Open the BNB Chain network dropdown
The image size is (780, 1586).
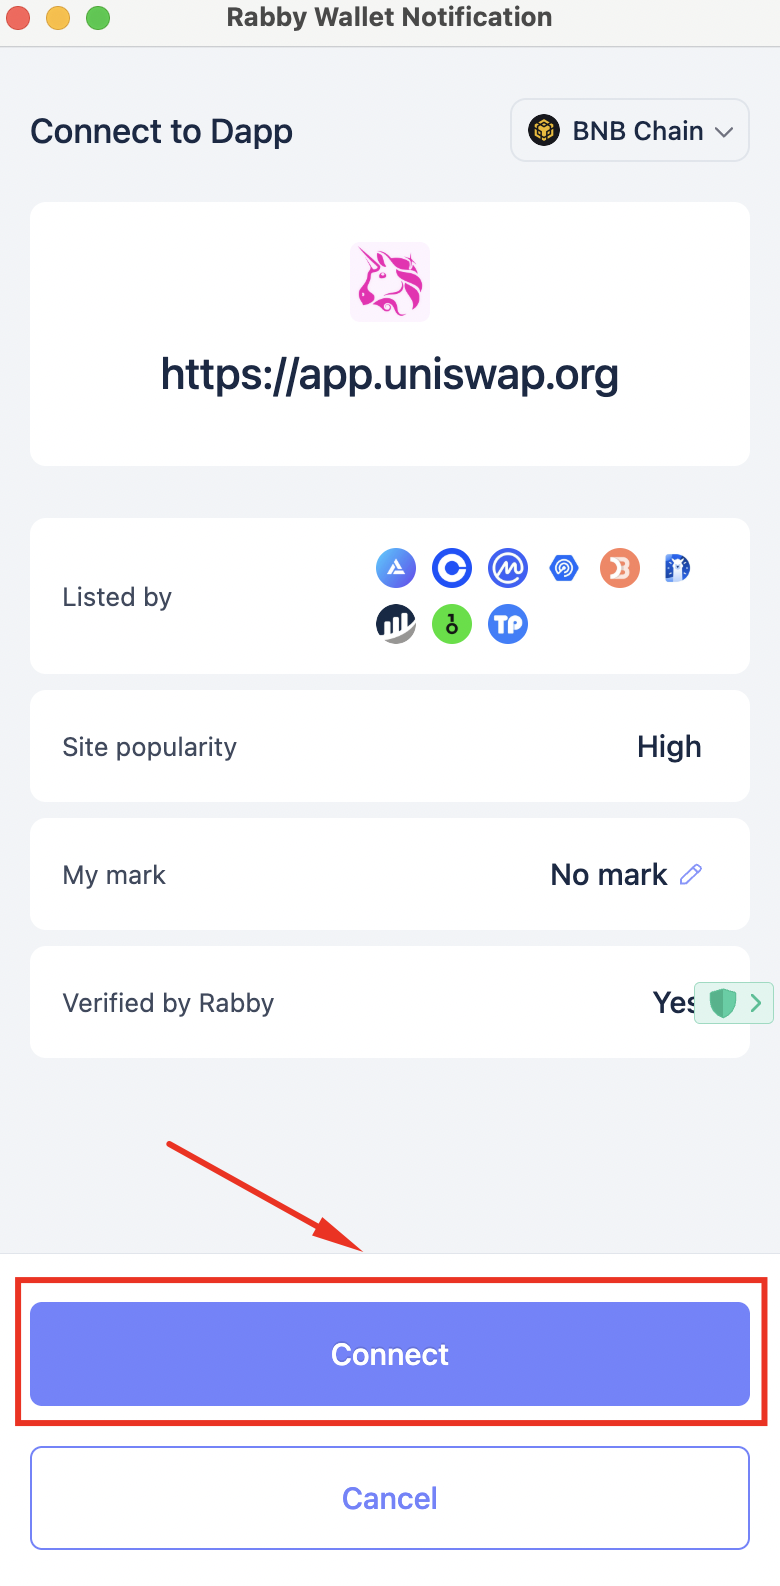pos(630,131)
